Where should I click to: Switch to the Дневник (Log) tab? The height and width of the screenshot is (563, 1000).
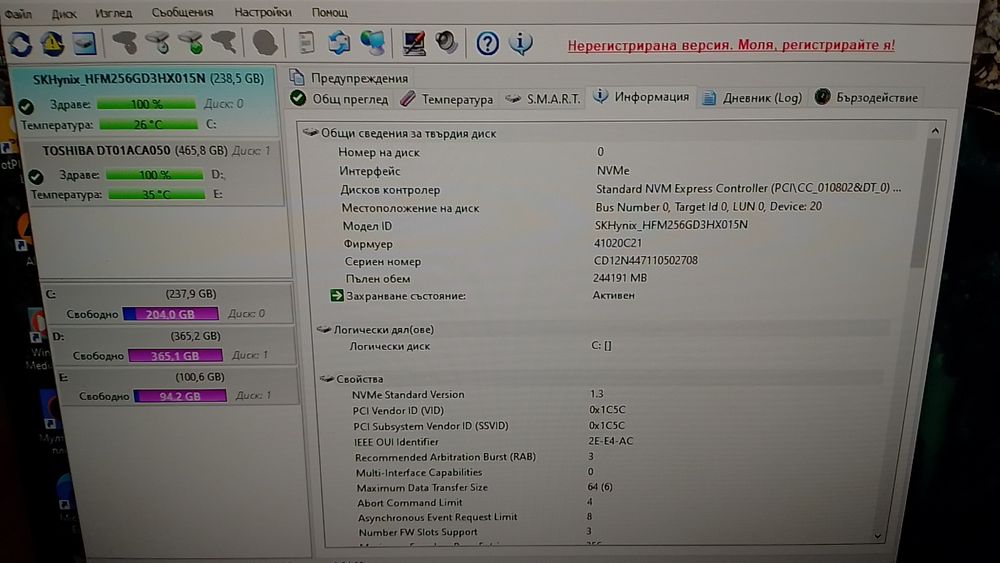[x=752, y=98]
